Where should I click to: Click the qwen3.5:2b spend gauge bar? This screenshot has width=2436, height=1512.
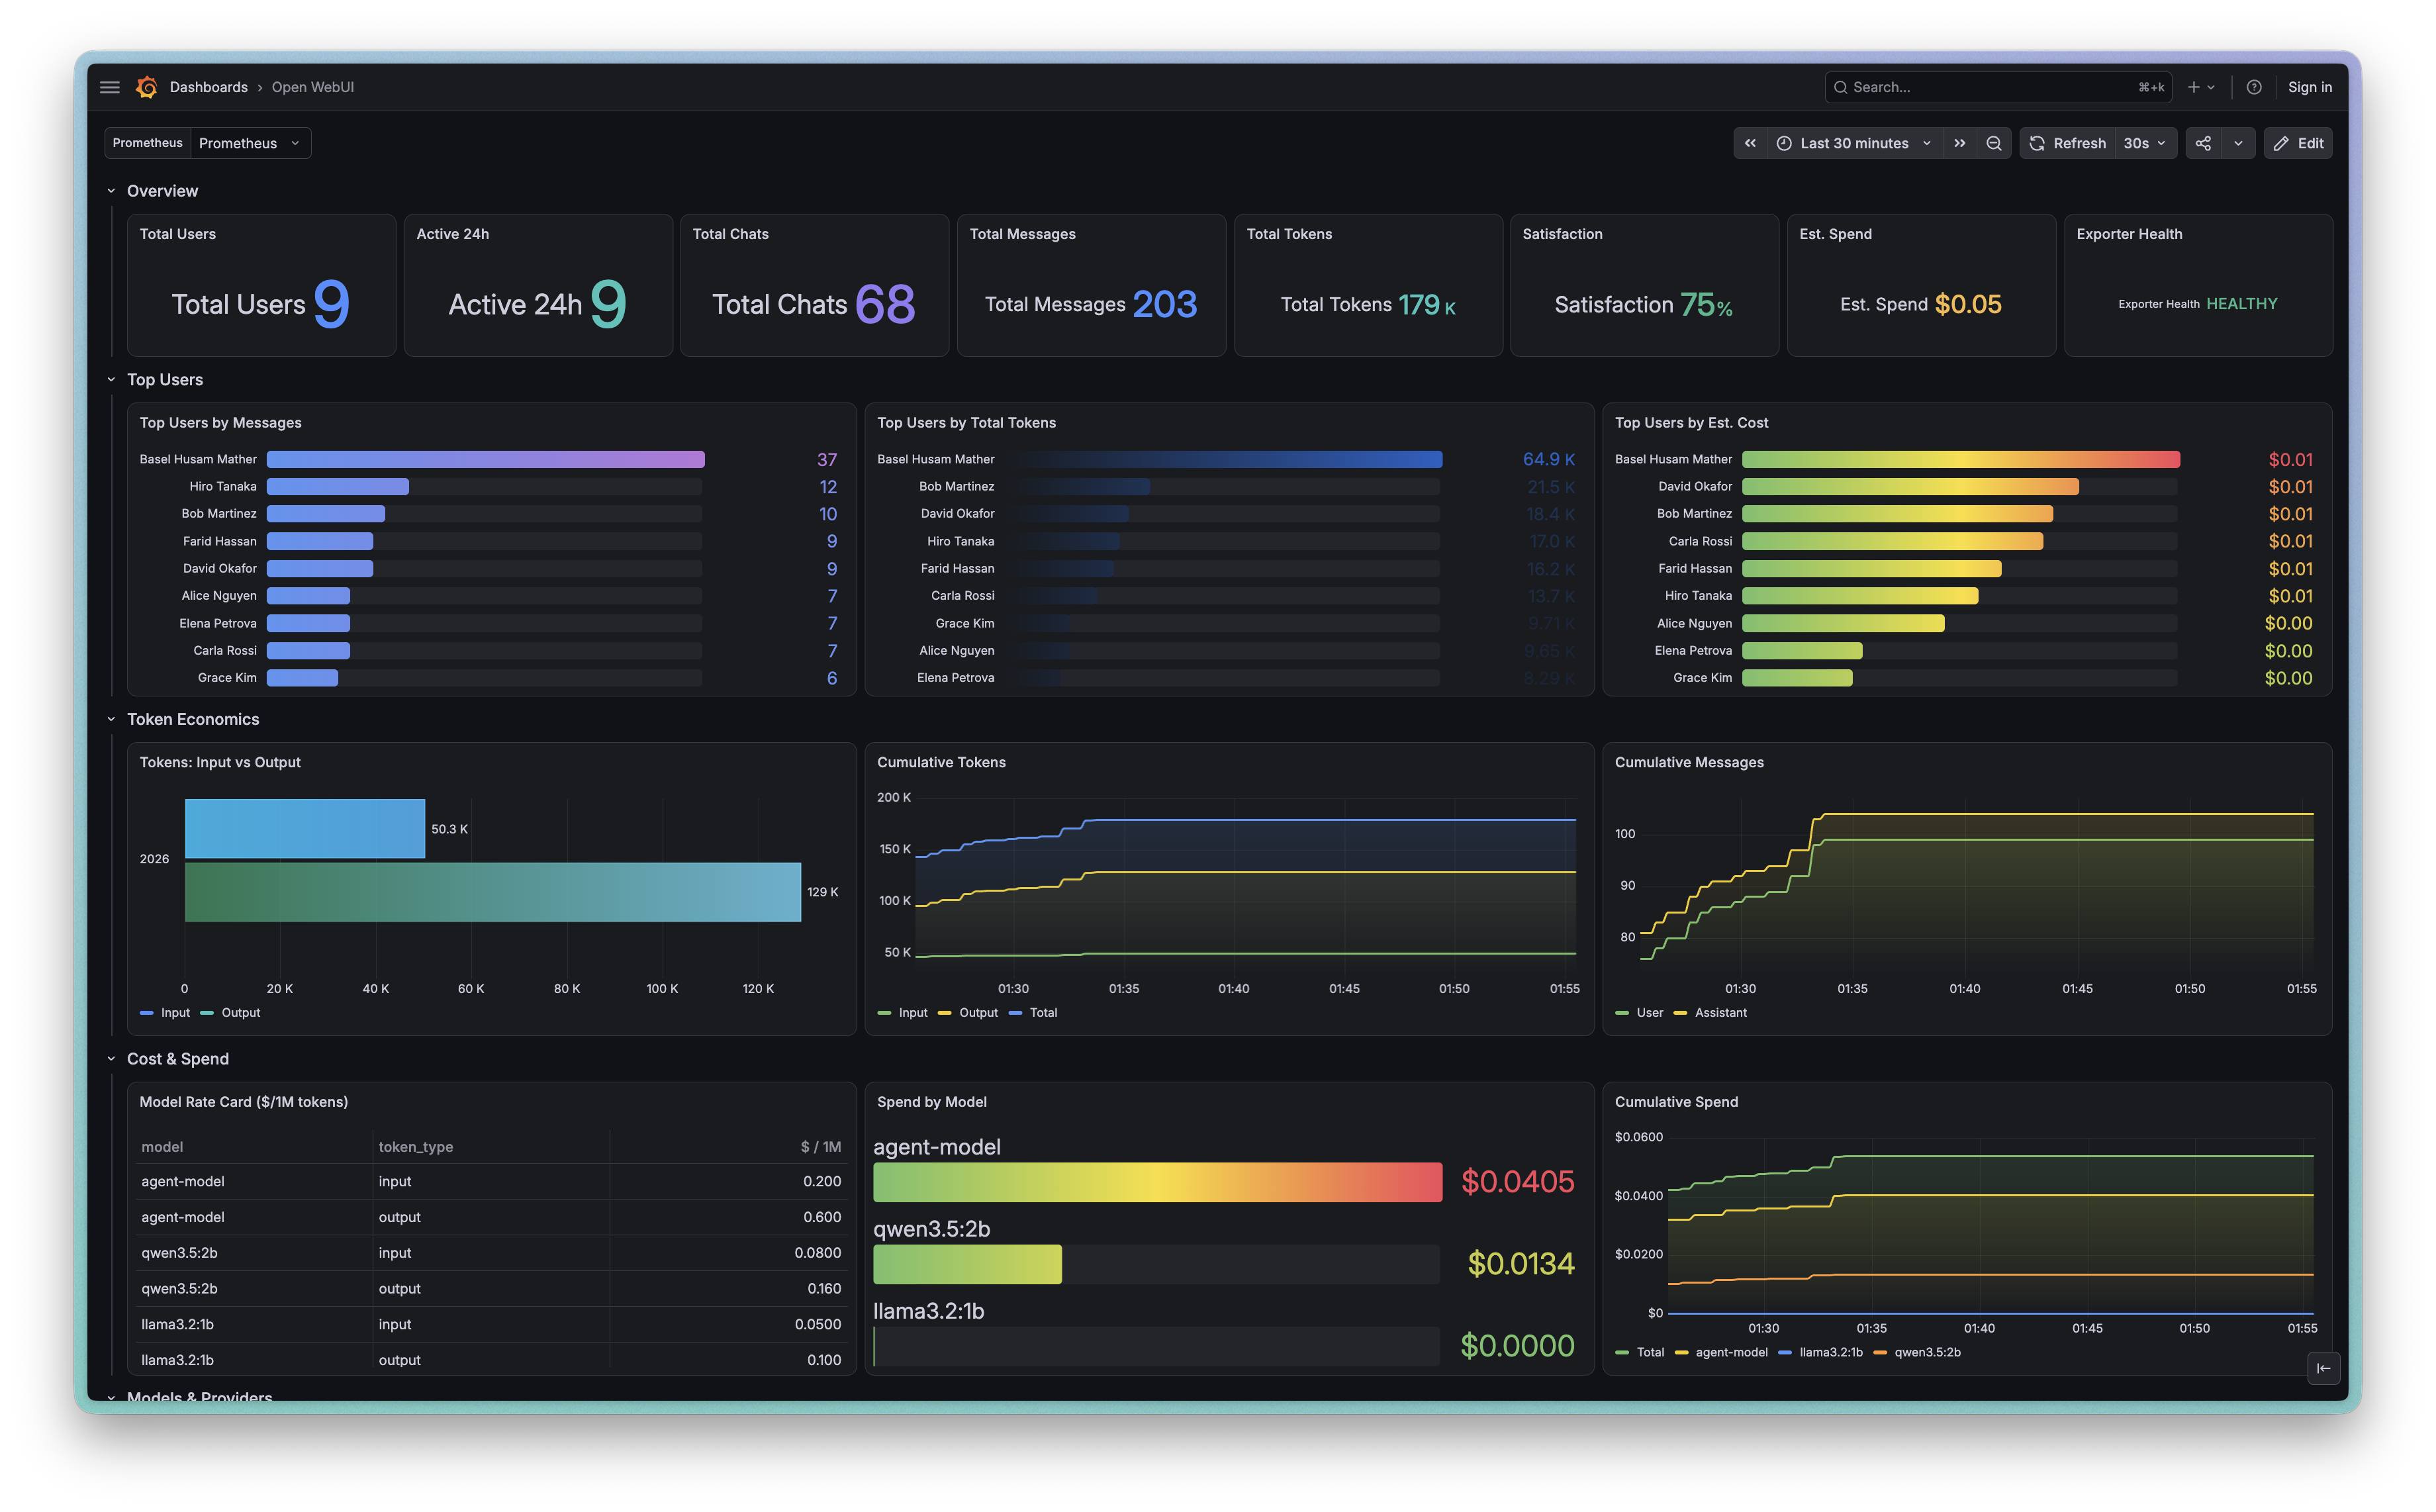pos(967,1264)
